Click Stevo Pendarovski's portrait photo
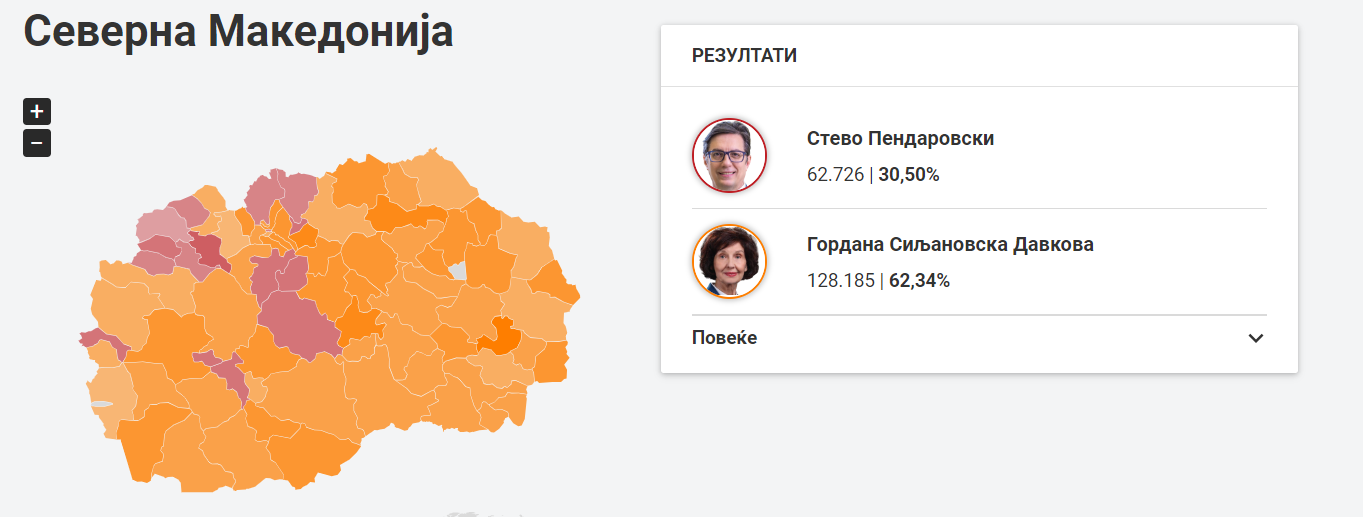The image size is (1363, 517). pos(729,156)
